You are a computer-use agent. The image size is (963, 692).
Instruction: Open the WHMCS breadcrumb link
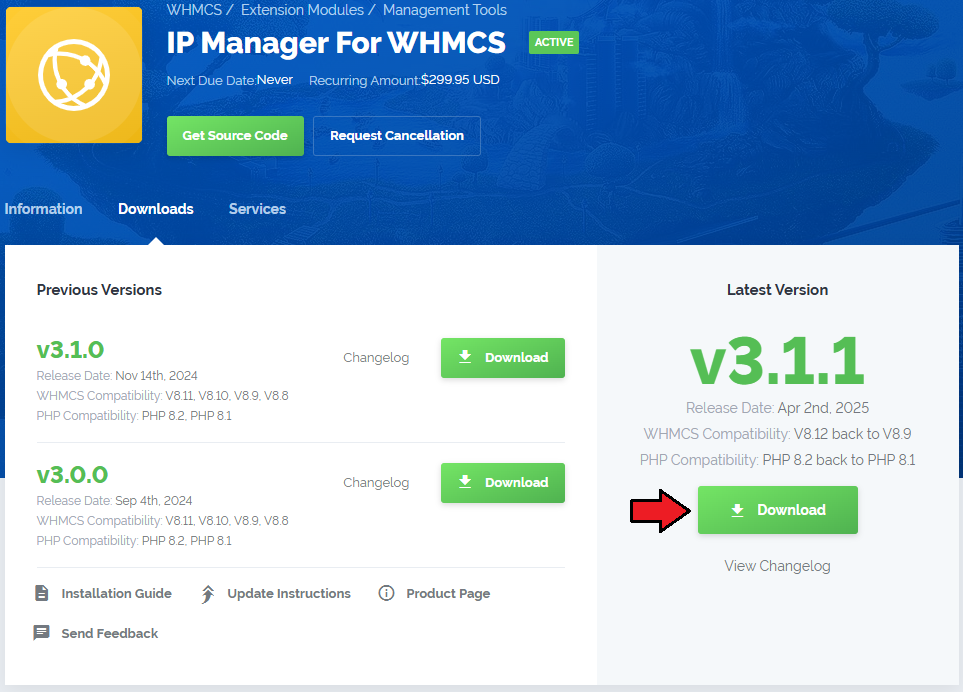click(194, 10)
